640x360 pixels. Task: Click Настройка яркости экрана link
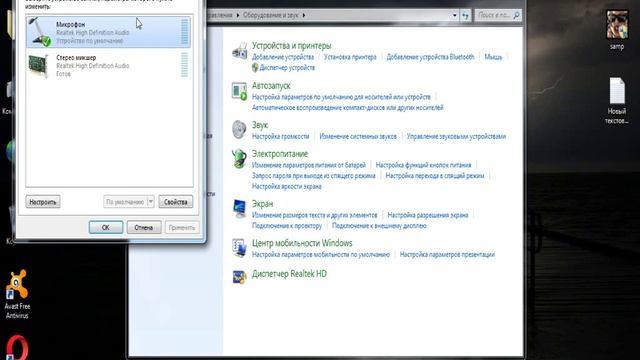click(287, 186)
